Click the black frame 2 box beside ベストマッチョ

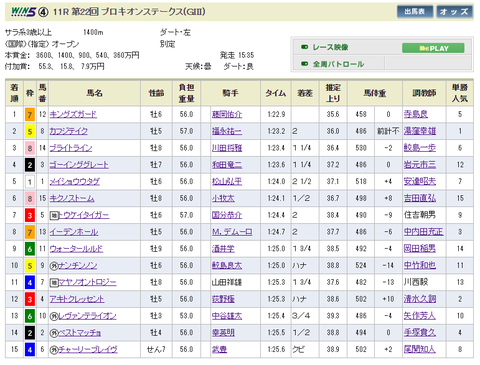pyautogui.click(x=30, y=333)
